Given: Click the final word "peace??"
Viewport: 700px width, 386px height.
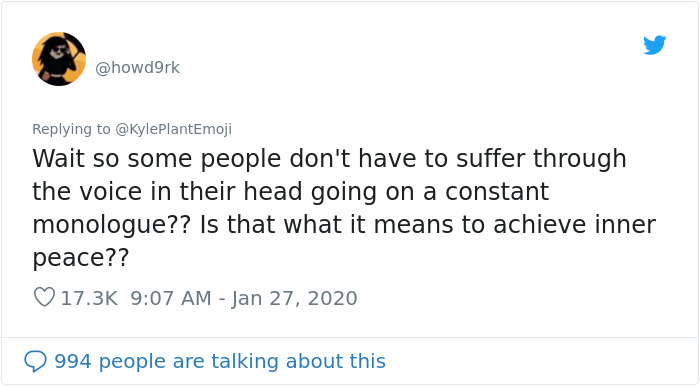Looking at the screenshot, I should click(81, 258).
